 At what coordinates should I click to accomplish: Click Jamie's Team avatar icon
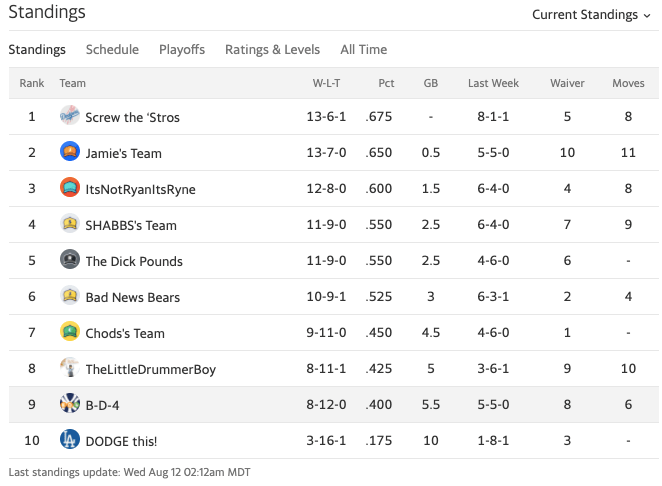pos(70,152)
